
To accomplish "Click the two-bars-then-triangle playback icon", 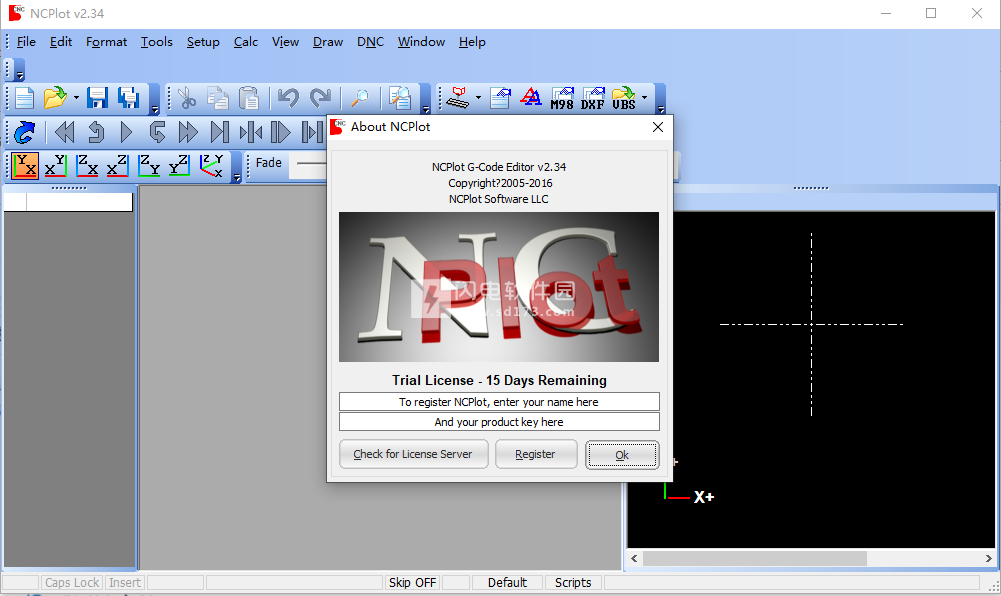I will [x=280, y=132].
